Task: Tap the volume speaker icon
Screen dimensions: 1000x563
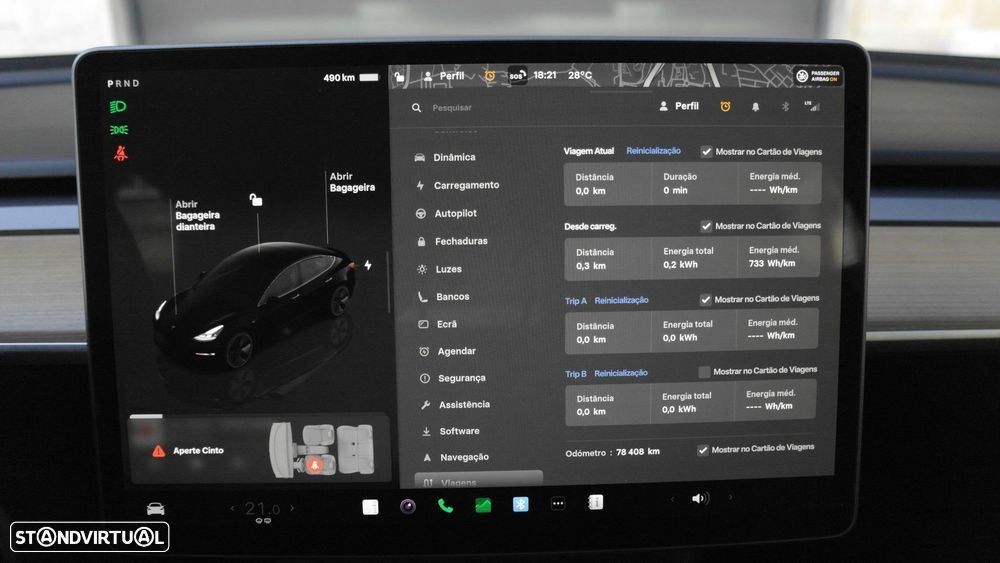Action: pos(700,499)
